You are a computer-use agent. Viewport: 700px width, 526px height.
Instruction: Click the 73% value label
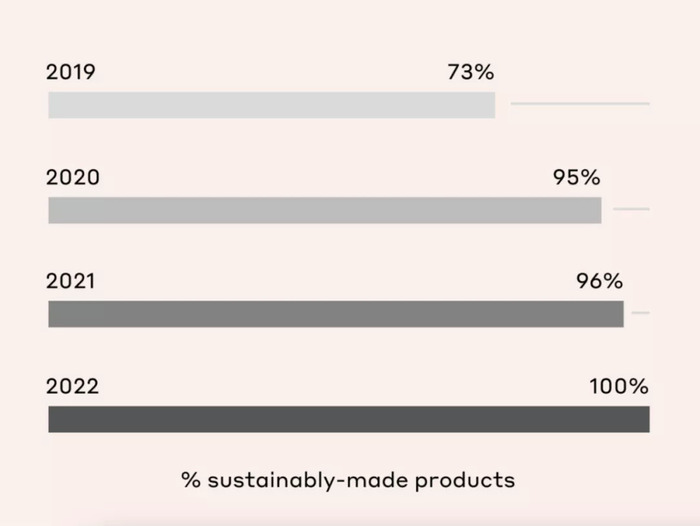click(471, 72)
